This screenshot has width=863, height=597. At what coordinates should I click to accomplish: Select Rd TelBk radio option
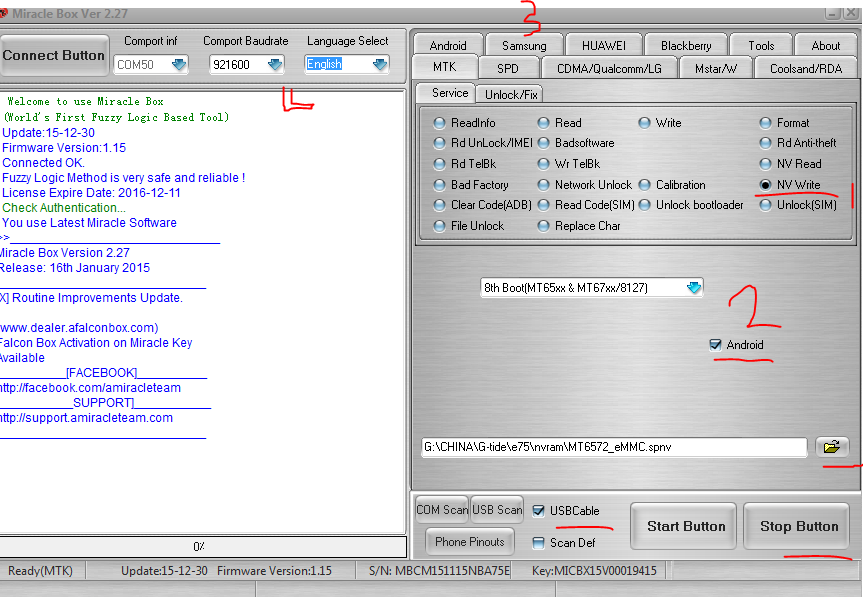(465, 164)
